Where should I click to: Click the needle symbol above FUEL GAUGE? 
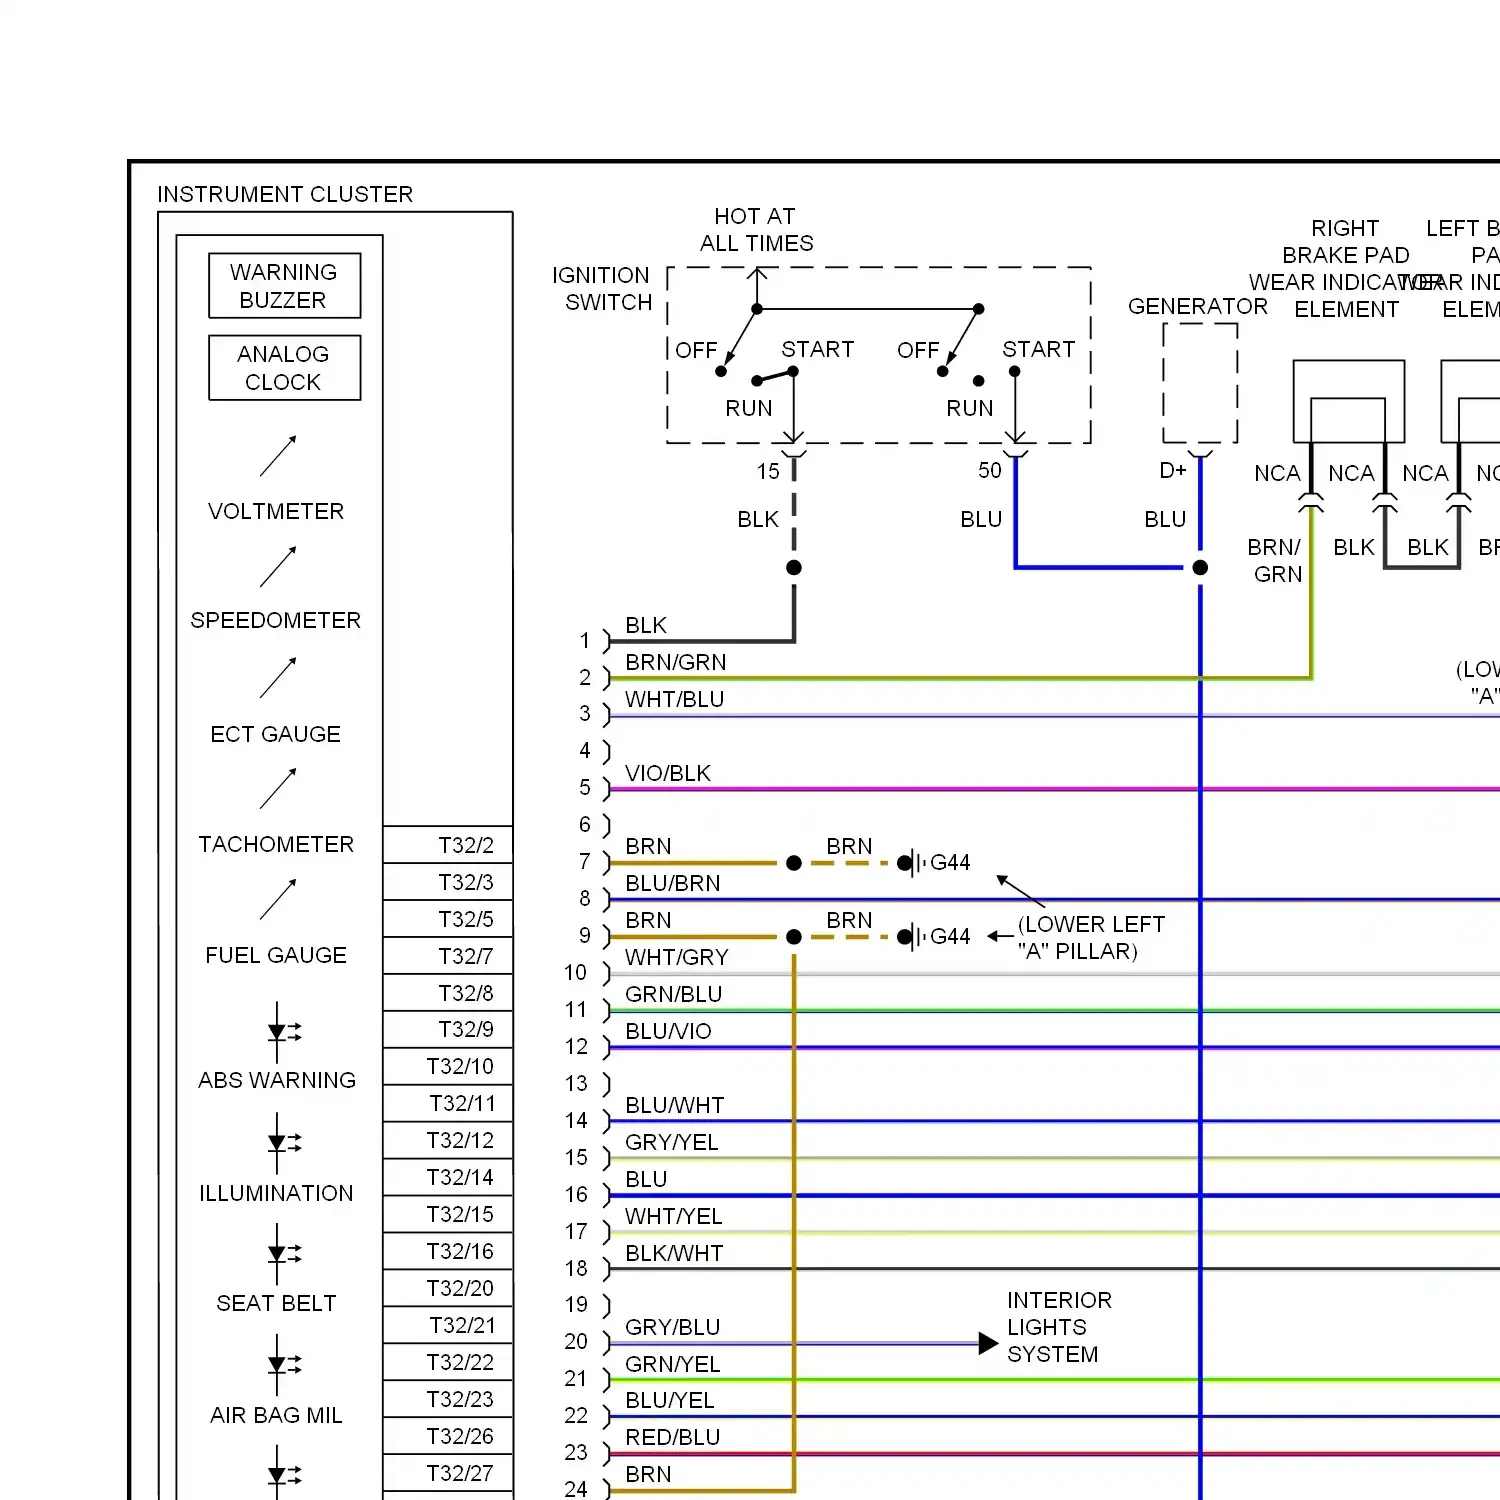pyautogui.click(x=278, y=900)
